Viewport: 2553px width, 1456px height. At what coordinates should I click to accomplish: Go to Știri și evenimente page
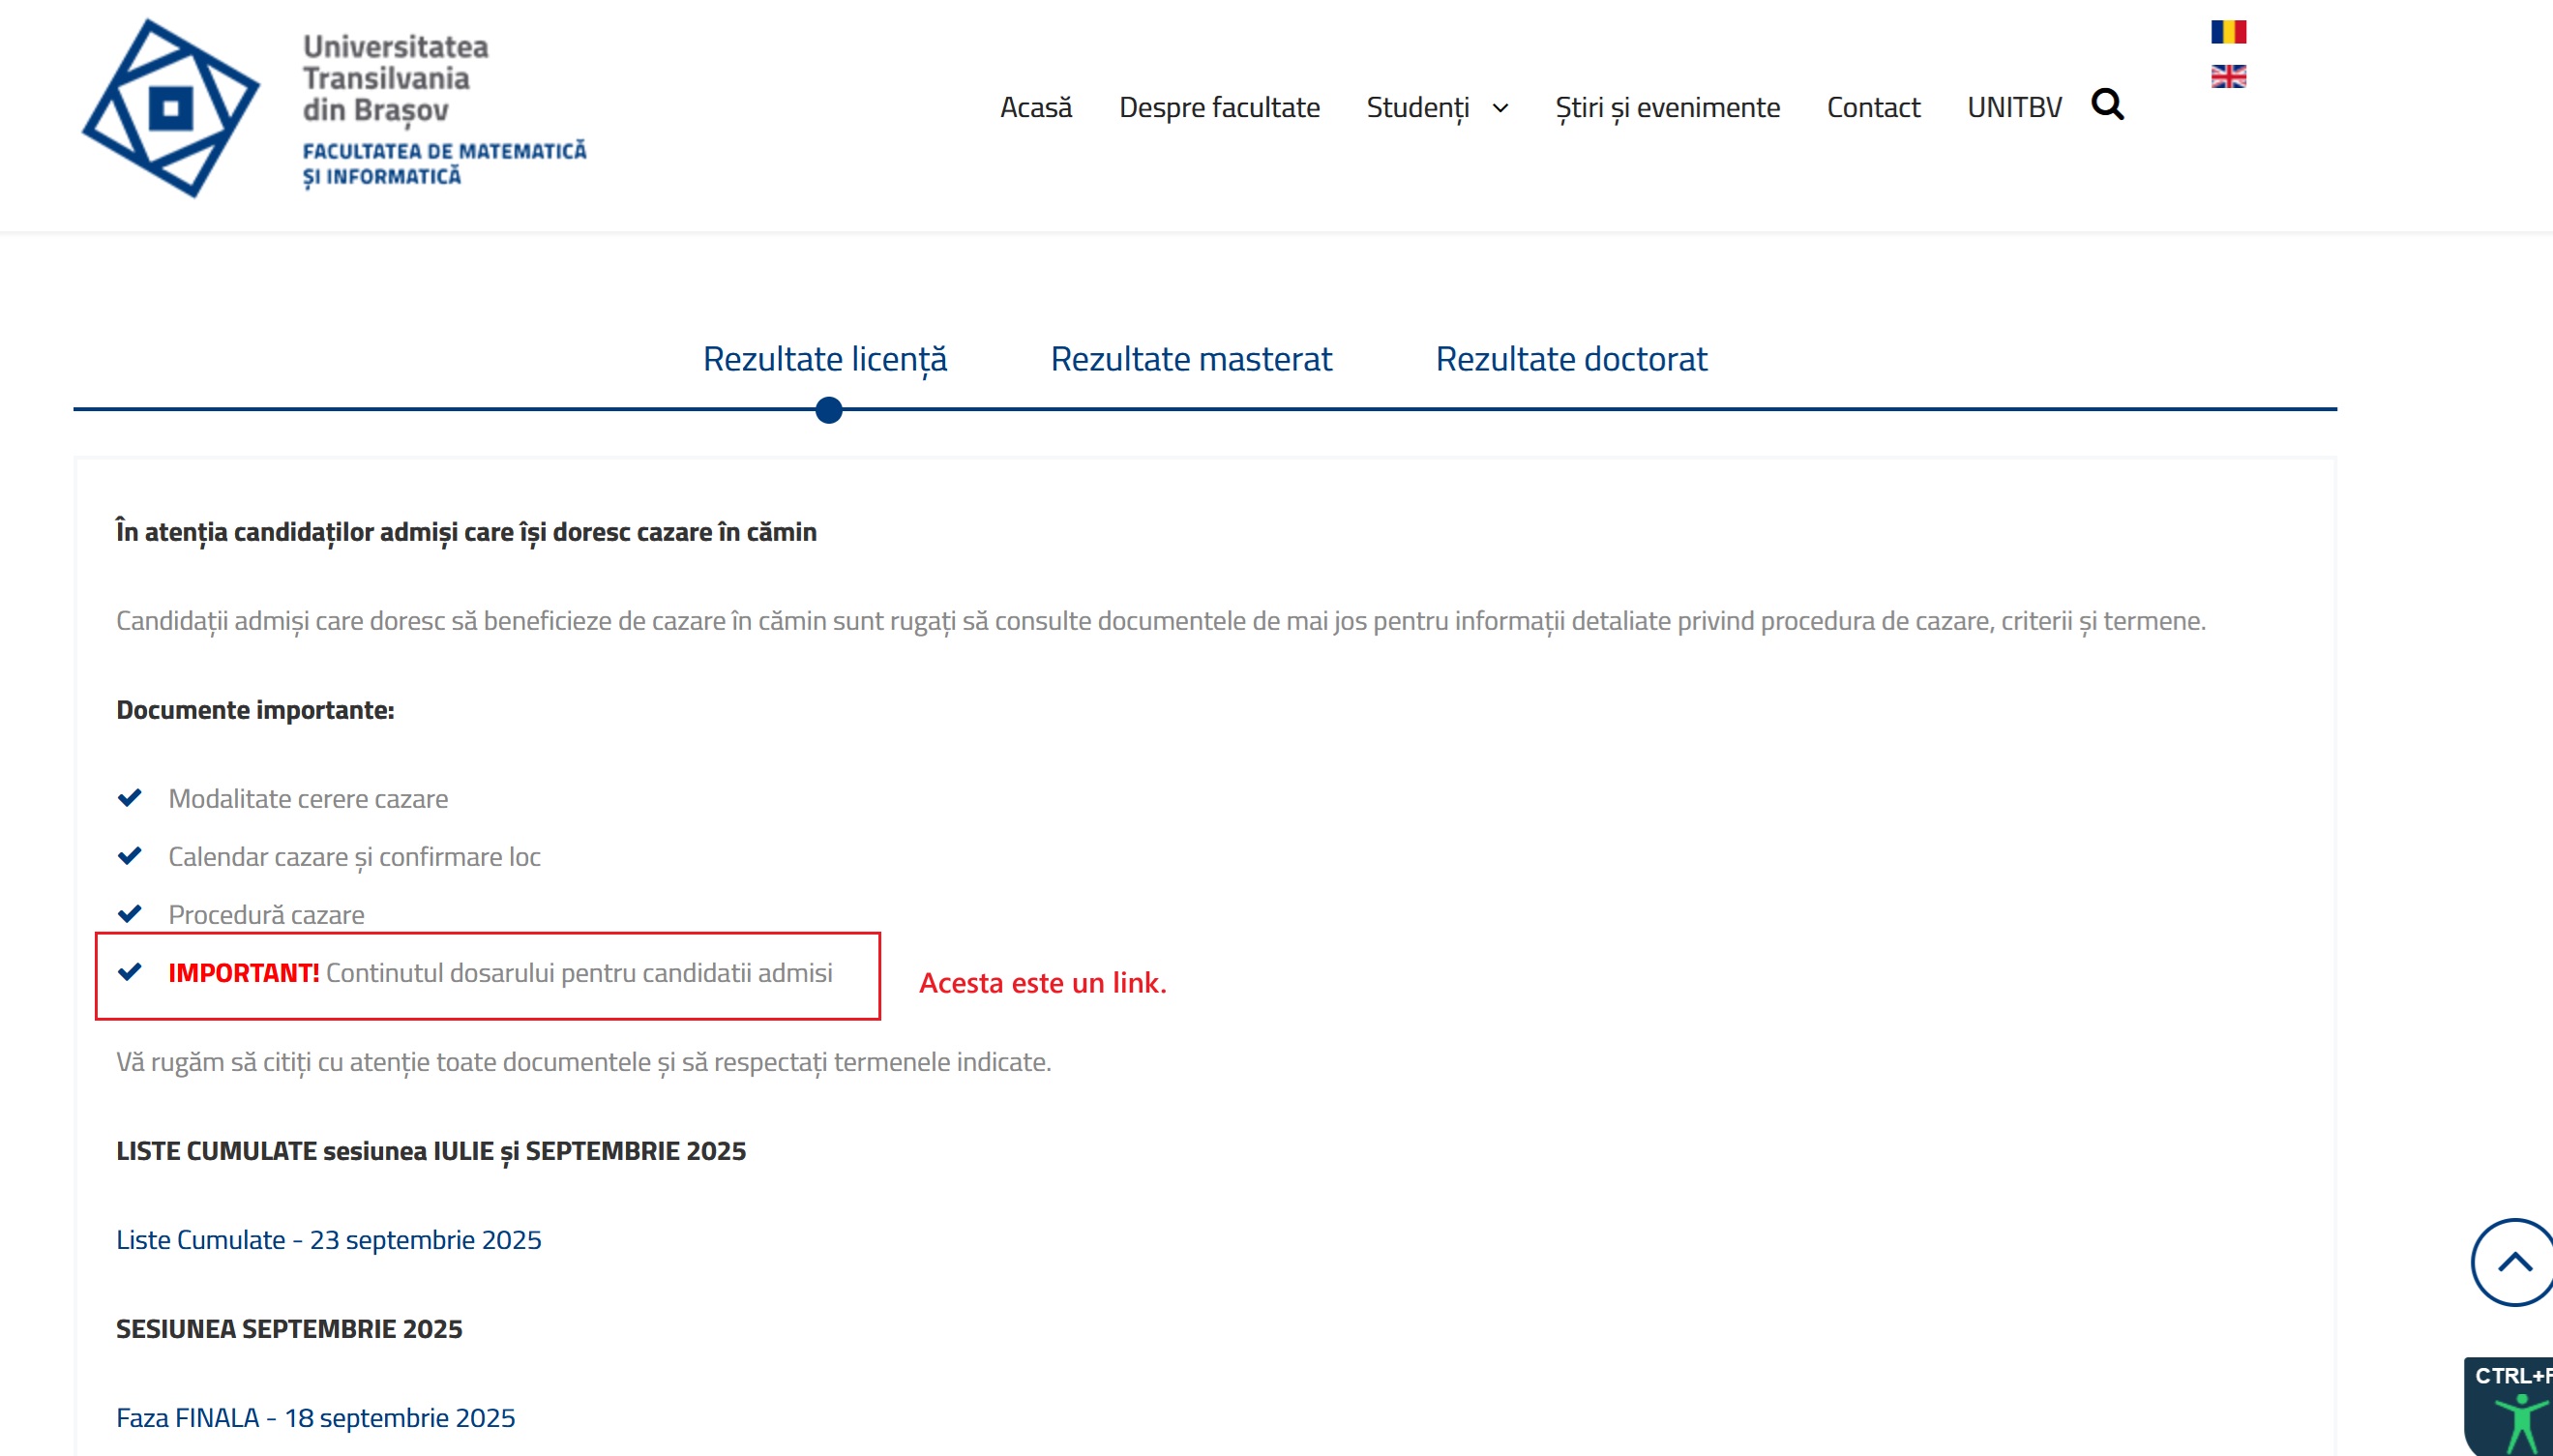(x=1667, y=108)
